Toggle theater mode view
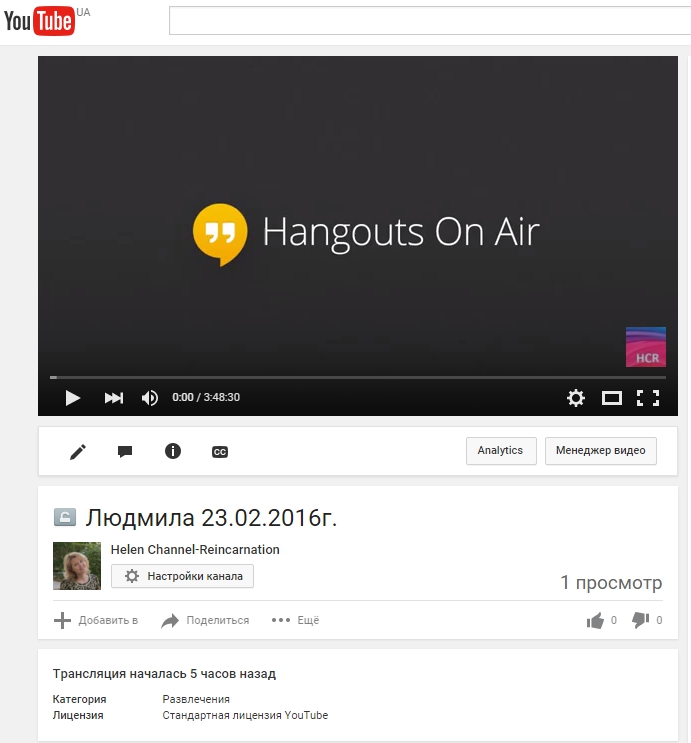The width and height of the screenshot is (691, 743). 611,398
